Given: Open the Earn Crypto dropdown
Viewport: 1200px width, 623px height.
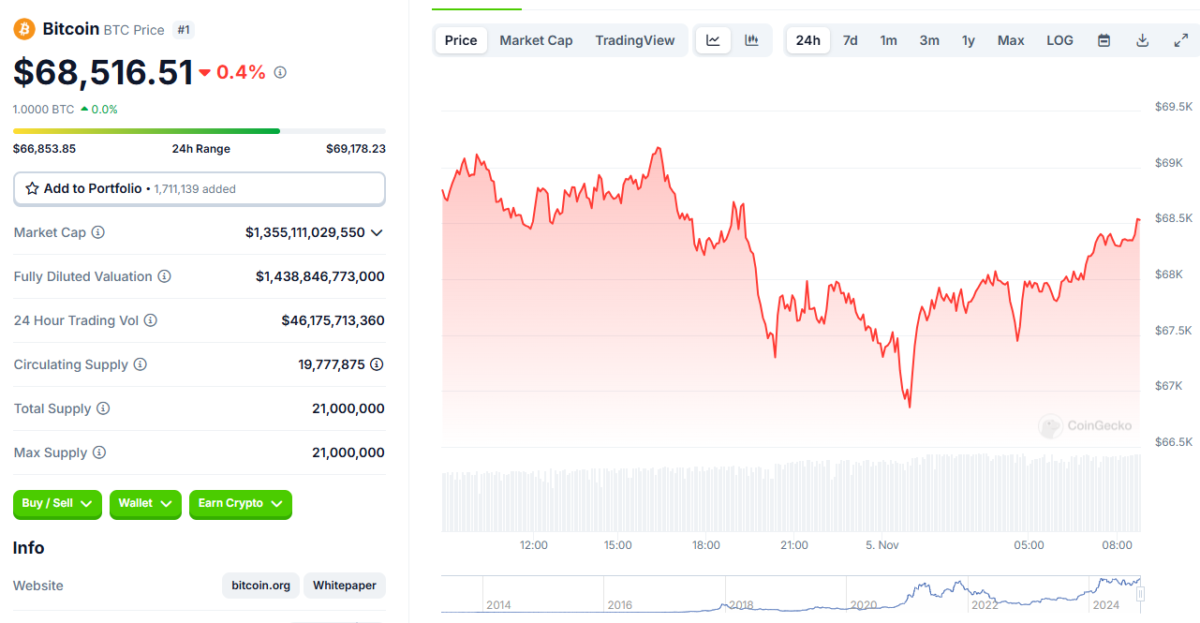Looking at the screenshot, I should coord(240,503).
